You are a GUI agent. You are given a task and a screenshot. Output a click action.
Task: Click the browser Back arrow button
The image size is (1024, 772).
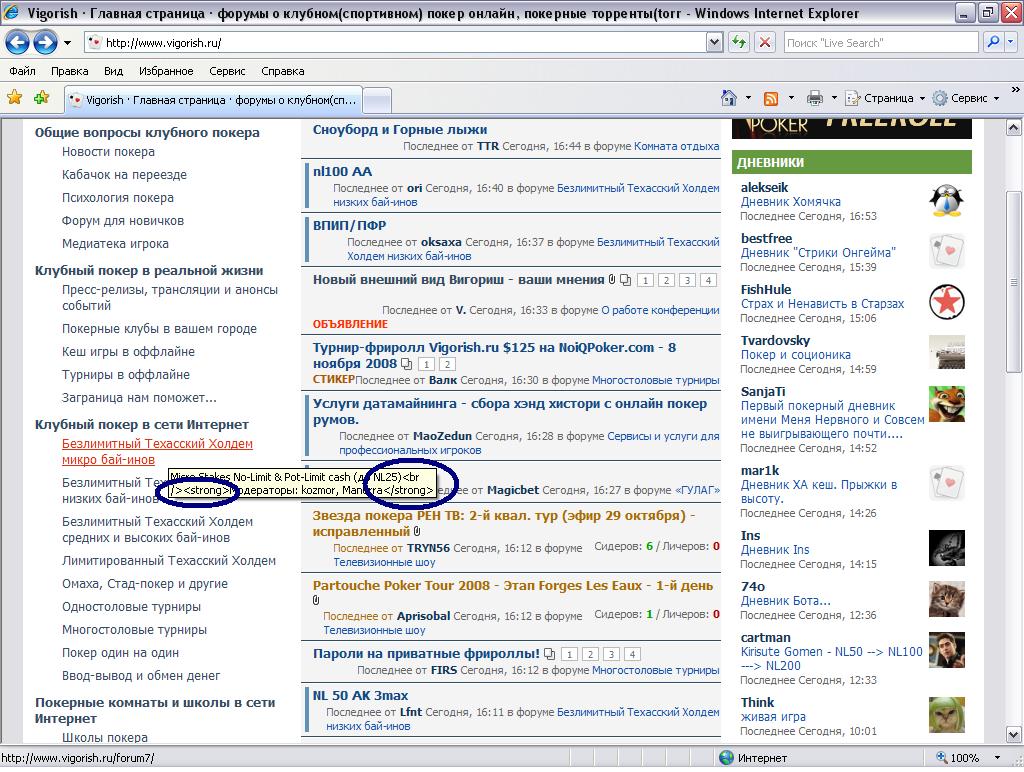click(18, 42)
